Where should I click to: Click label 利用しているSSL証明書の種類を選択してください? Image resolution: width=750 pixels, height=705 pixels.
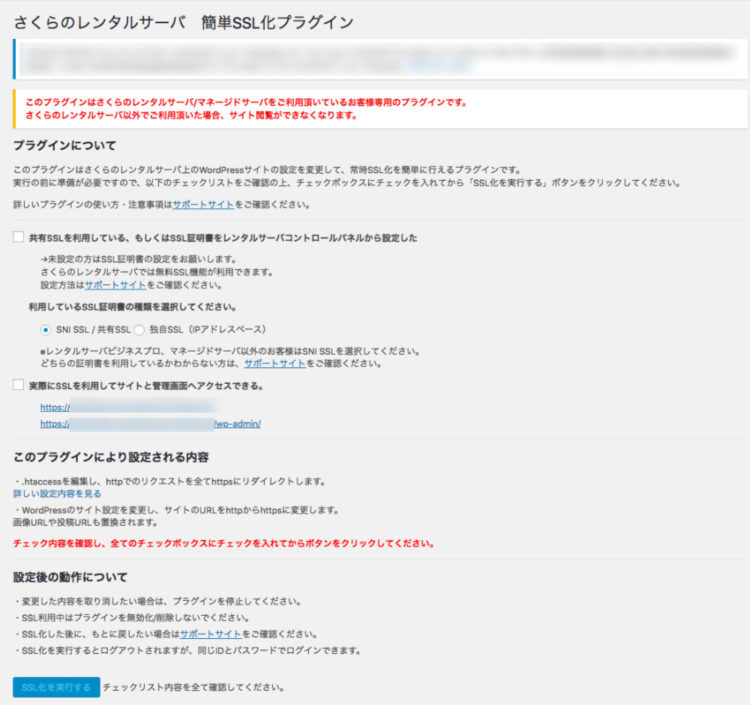pos(132,307)
